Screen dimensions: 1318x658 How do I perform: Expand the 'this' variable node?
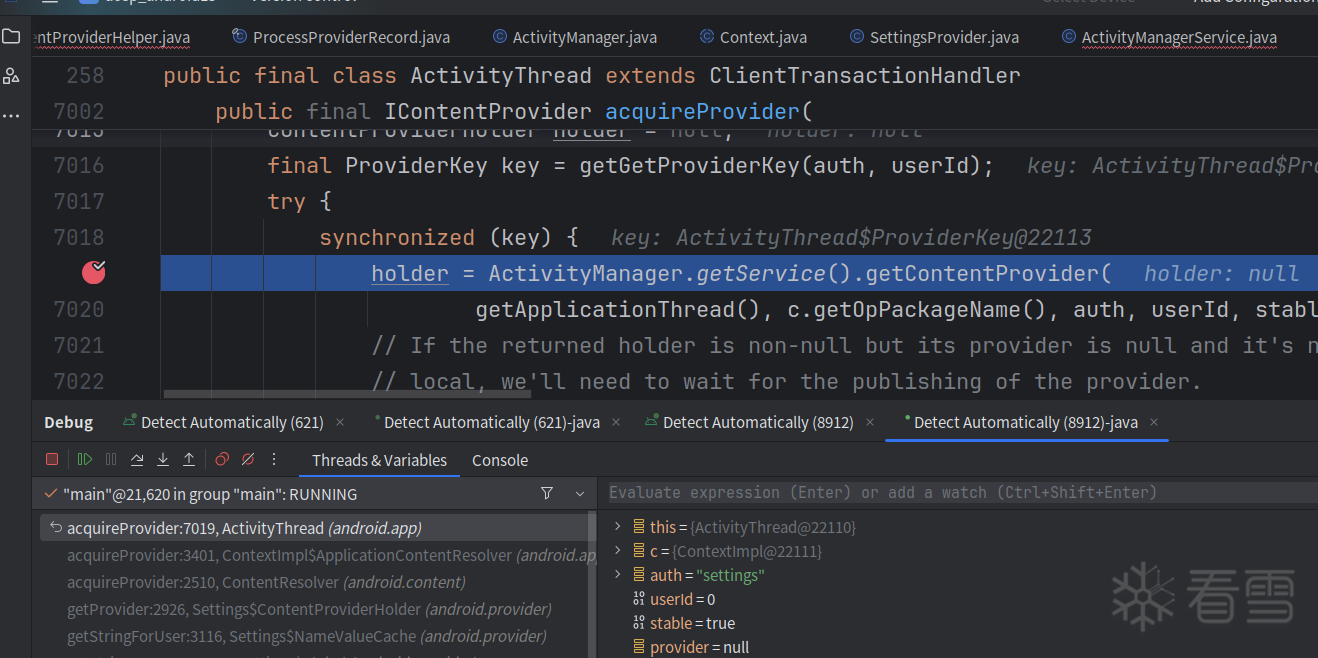617,527
